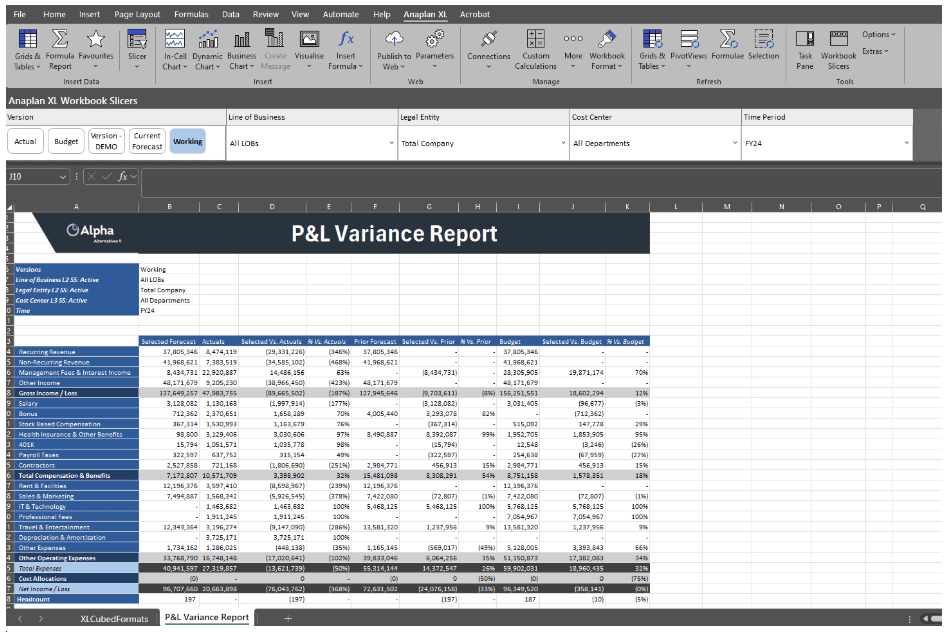Open Workbook Format tool
948x632 pixels.
tap(607, 50)
